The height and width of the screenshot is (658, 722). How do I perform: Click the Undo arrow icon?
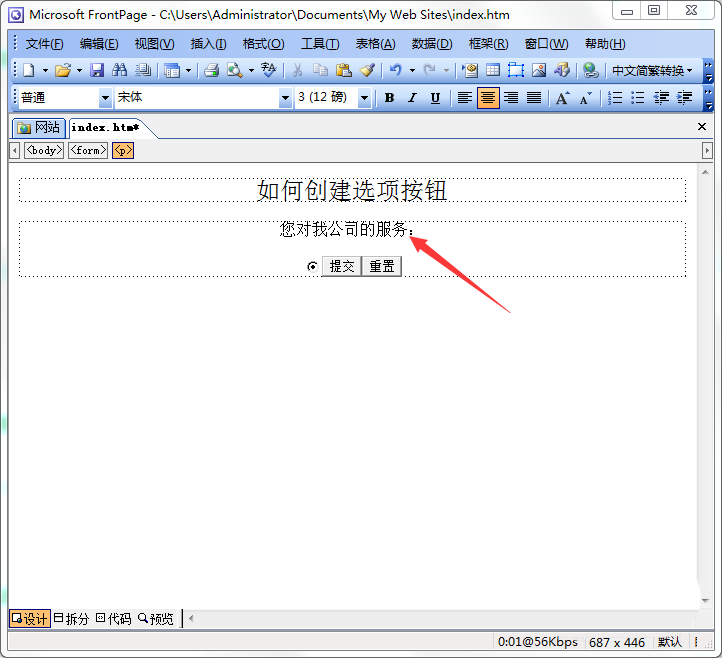tap(396, 70)
